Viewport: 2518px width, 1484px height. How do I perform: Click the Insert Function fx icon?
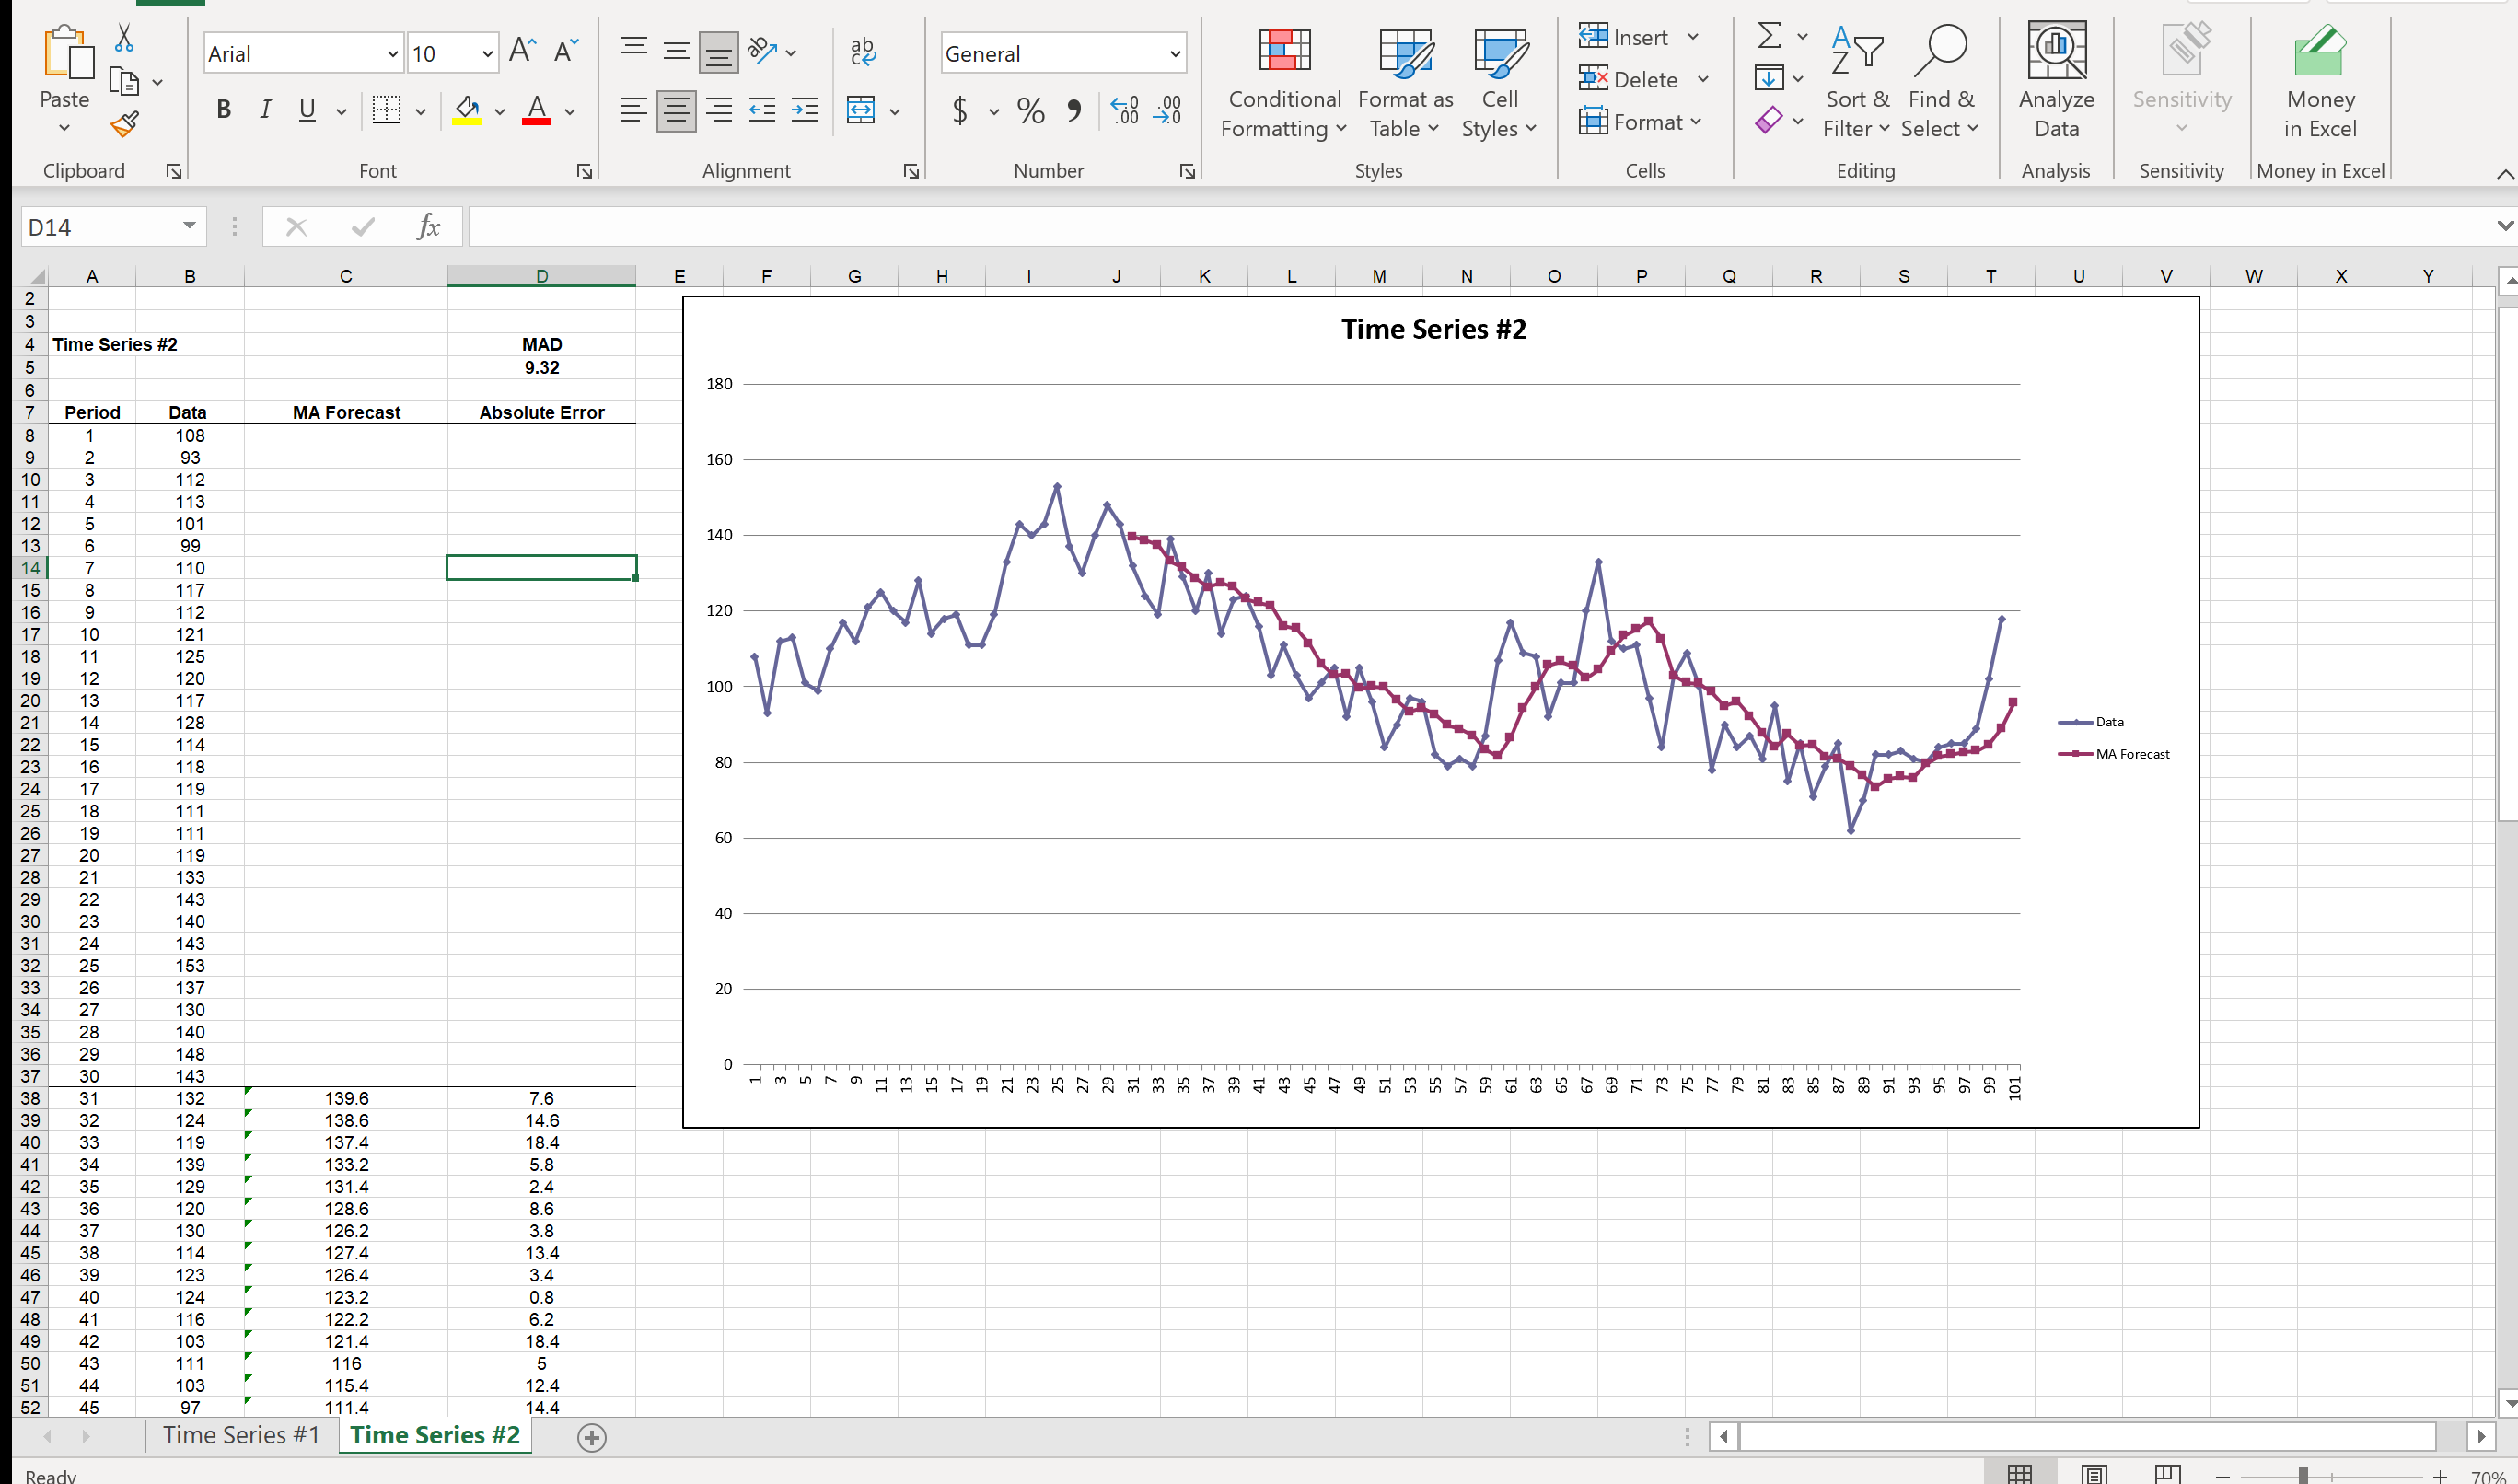428,227
